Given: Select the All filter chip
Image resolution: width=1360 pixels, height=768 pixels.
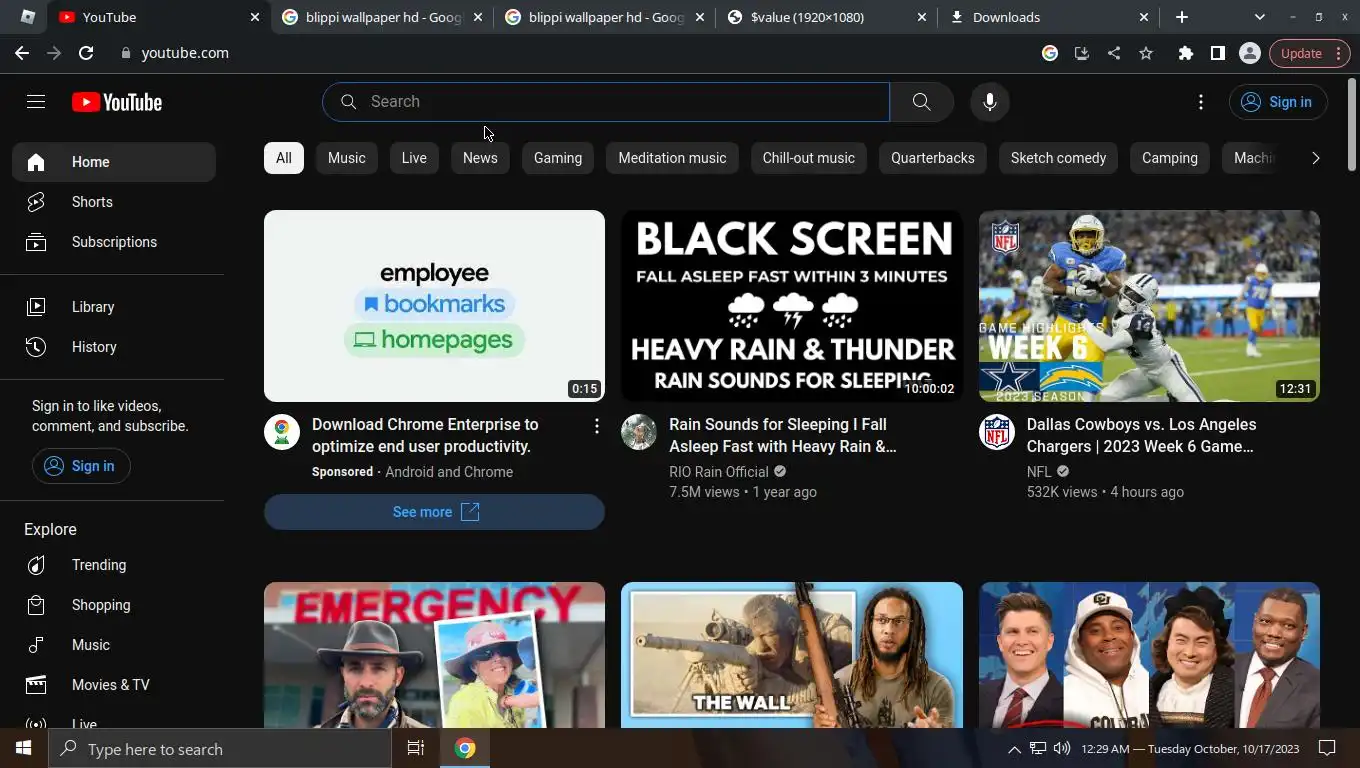Looking at the screenshot, I should 284,158.
